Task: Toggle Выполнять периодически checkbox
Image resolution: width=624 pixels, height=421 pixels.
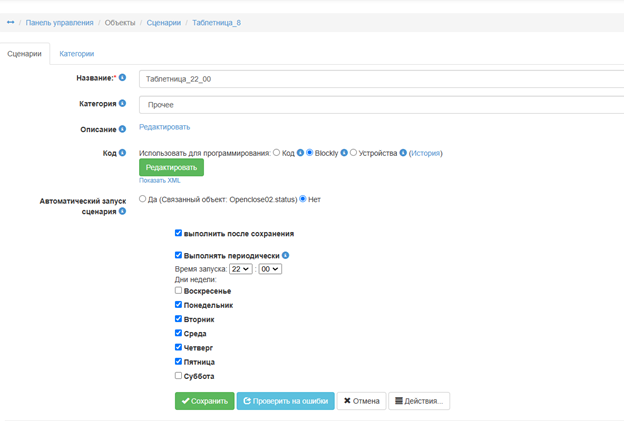Action: tap(178, 255)
